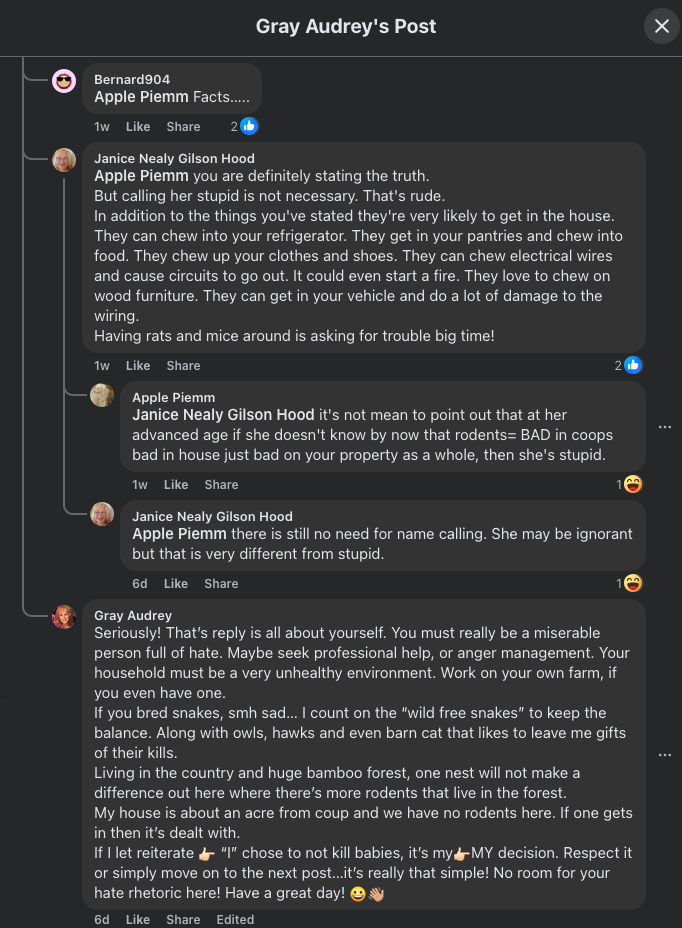
Task: View thumbs-up reactions on Bernard904's comment
Action: point(245,126)
